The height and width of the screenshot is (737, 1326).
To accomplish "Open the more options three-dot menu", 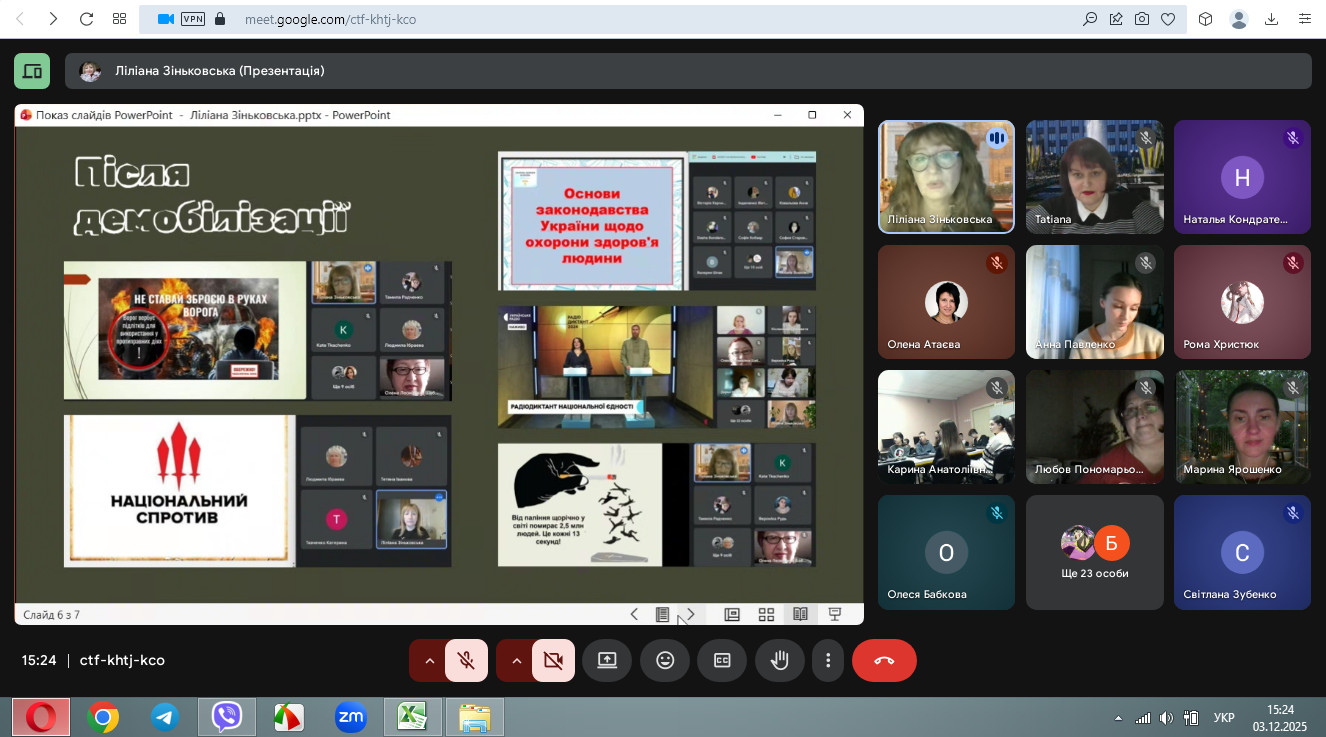I will pyautogui.click(x=828, y=660).
